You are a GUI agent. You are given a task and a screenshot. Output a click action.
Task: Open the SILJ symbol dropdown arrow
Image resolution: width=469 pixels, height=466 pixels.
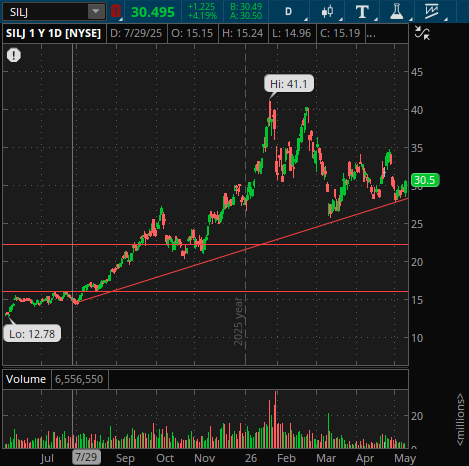[96, 11]
